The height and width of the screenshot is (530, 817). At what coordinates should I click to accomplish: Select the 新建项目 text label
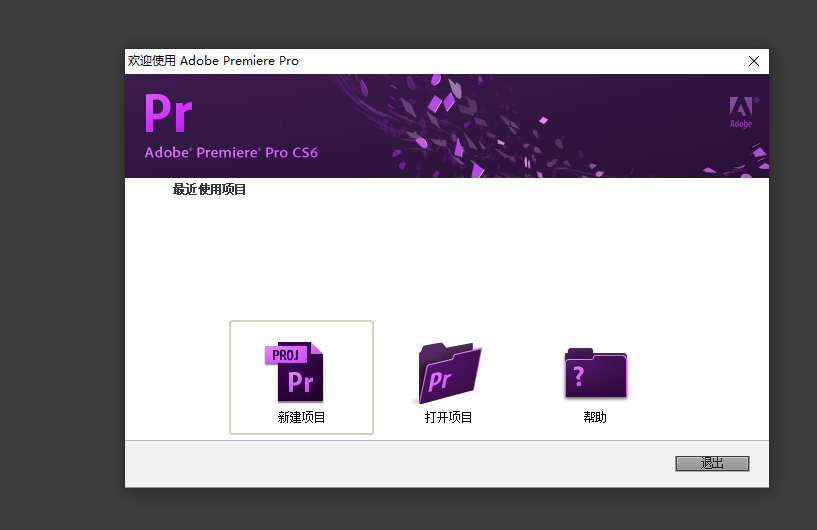tap(301, 417)
